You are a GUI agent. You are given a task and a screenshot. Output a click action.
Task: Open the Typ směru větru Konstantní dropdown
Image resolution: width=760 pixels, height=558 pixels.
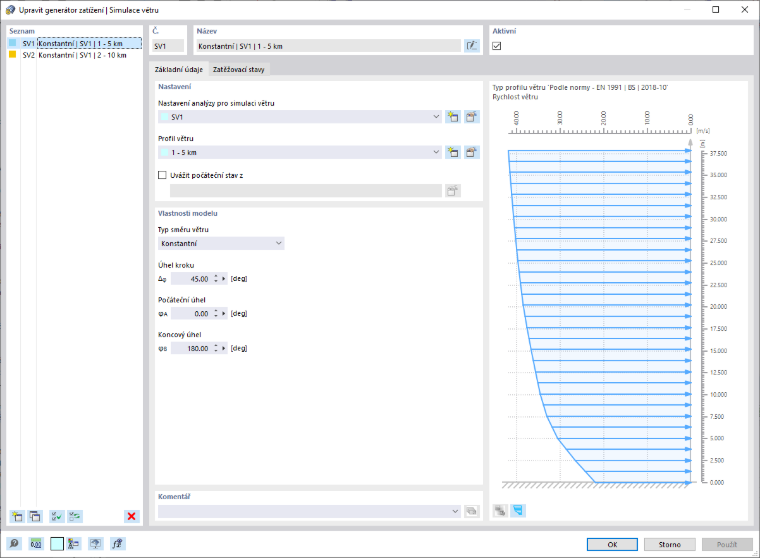(279, 243)
